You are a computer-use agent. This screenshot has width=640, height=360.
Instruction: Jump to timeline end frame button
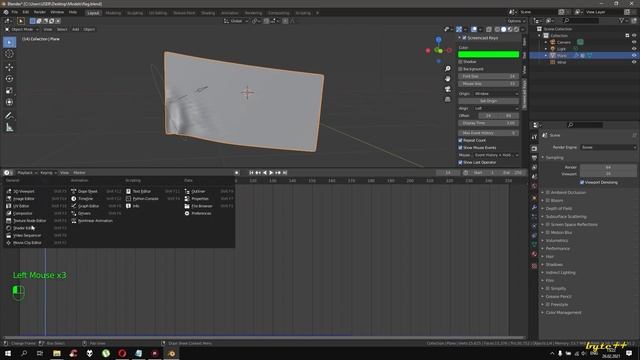pos(285,173)
